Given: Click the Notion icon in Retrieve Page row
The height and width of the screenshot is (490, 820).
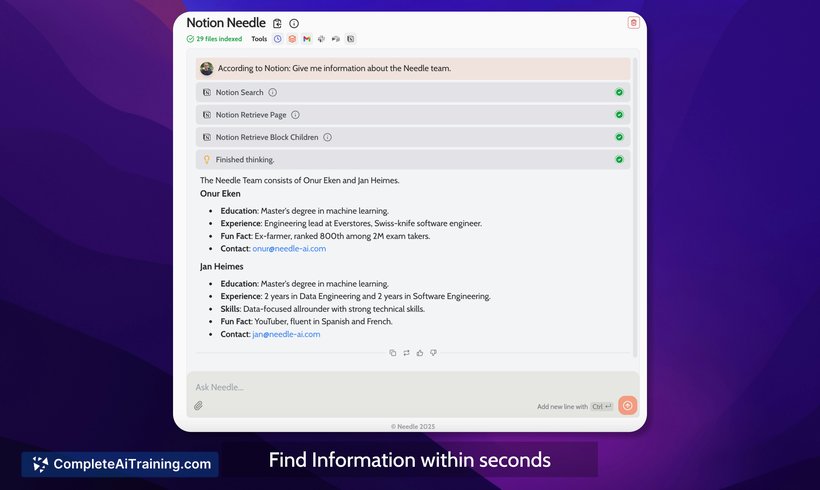Looking at the screenshot, I should pos(207,115).
